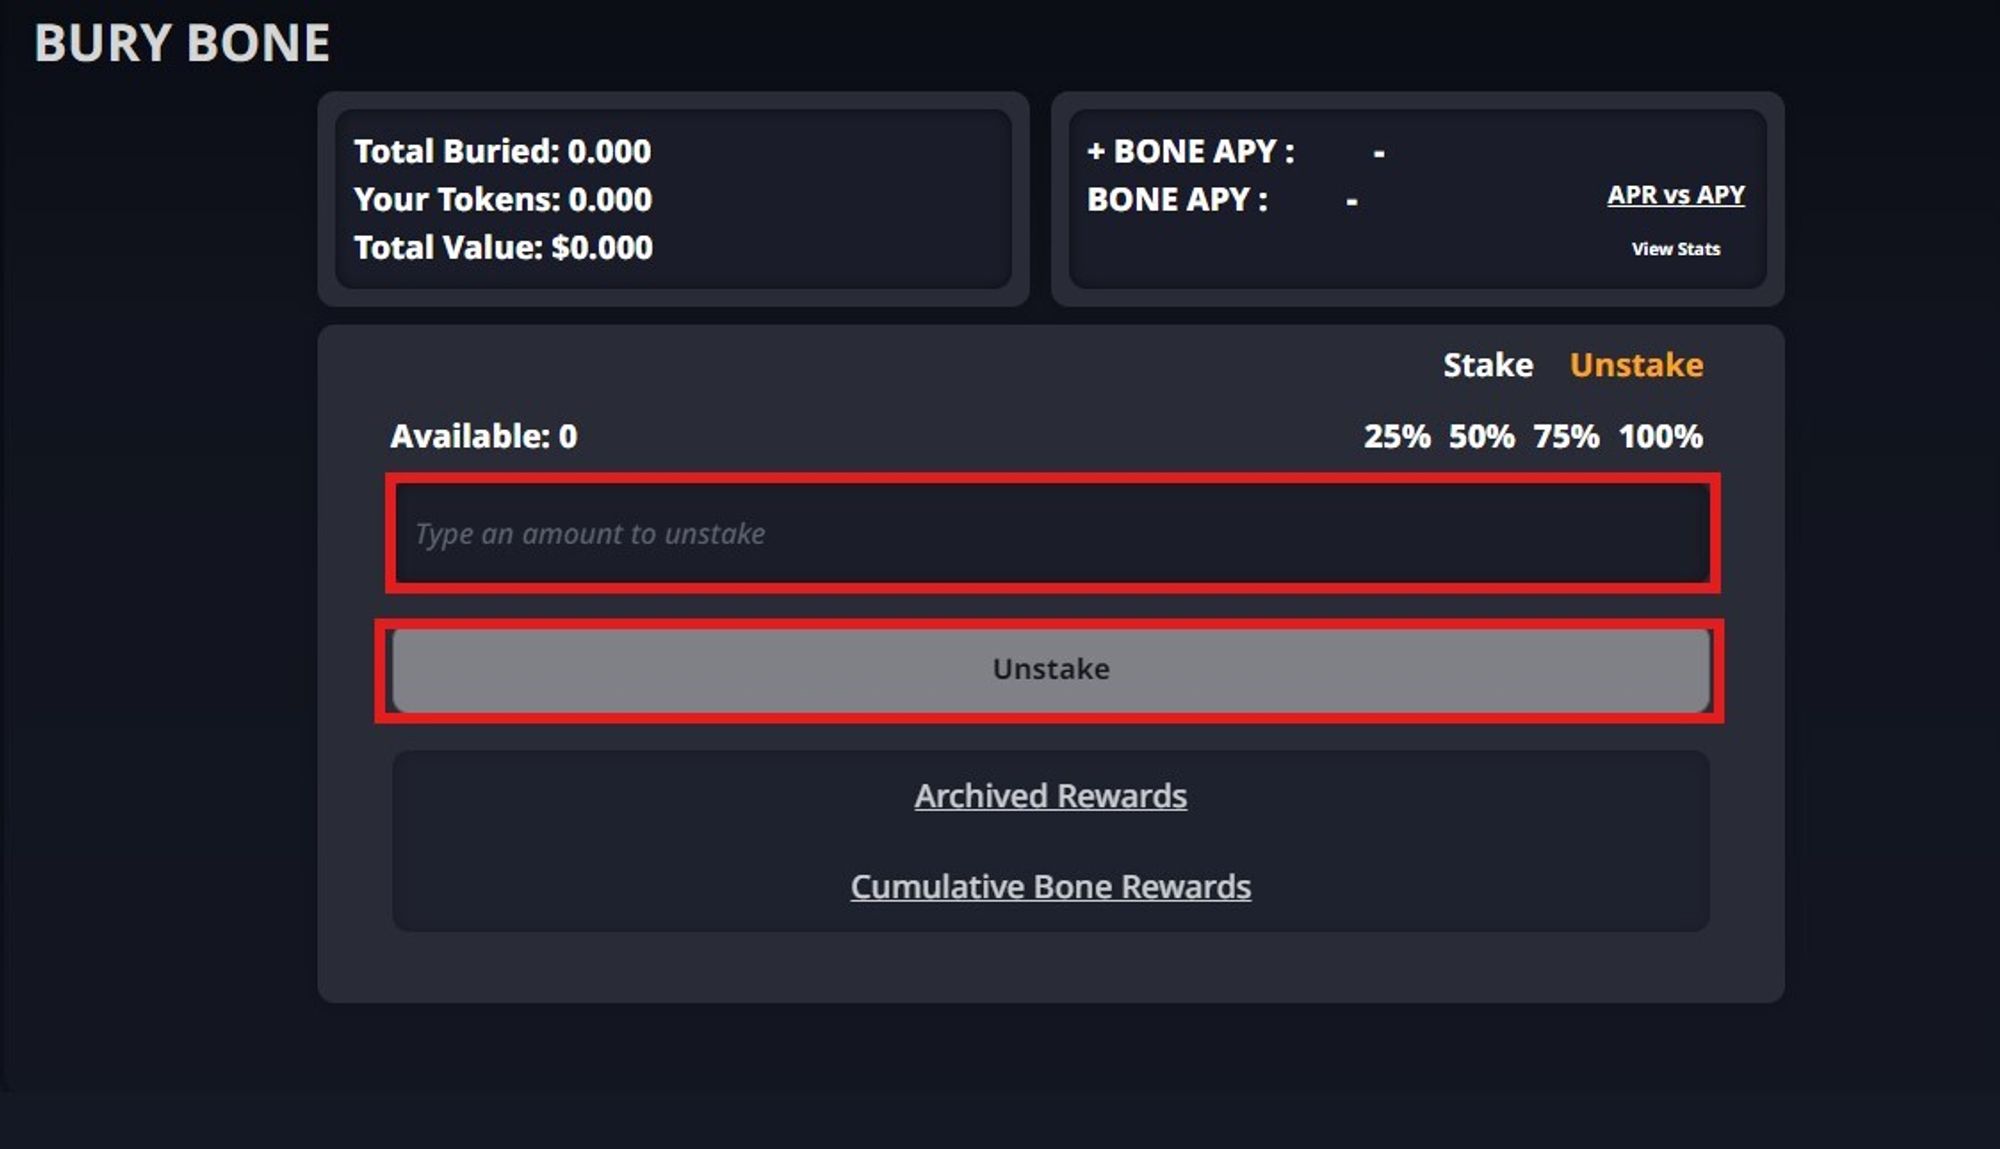The width and height of the screenshot is (2000, 1149).
Task: Open the APR vs APY link
Action: point(1675,195)
